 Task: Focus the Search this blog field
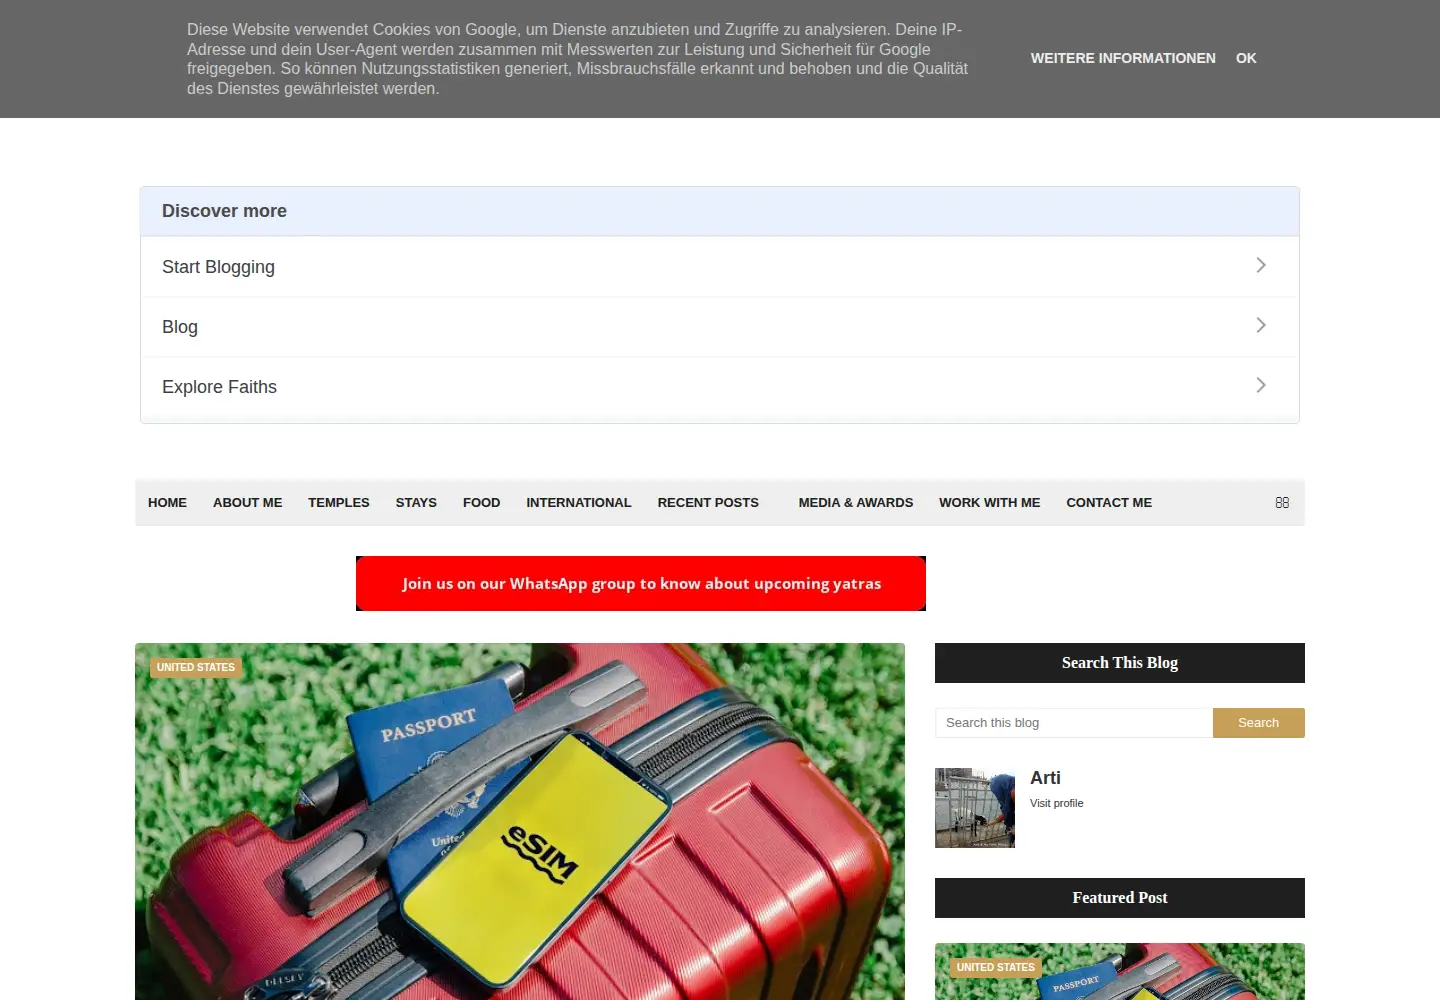pyautogui.click(x=1074, y=723)
